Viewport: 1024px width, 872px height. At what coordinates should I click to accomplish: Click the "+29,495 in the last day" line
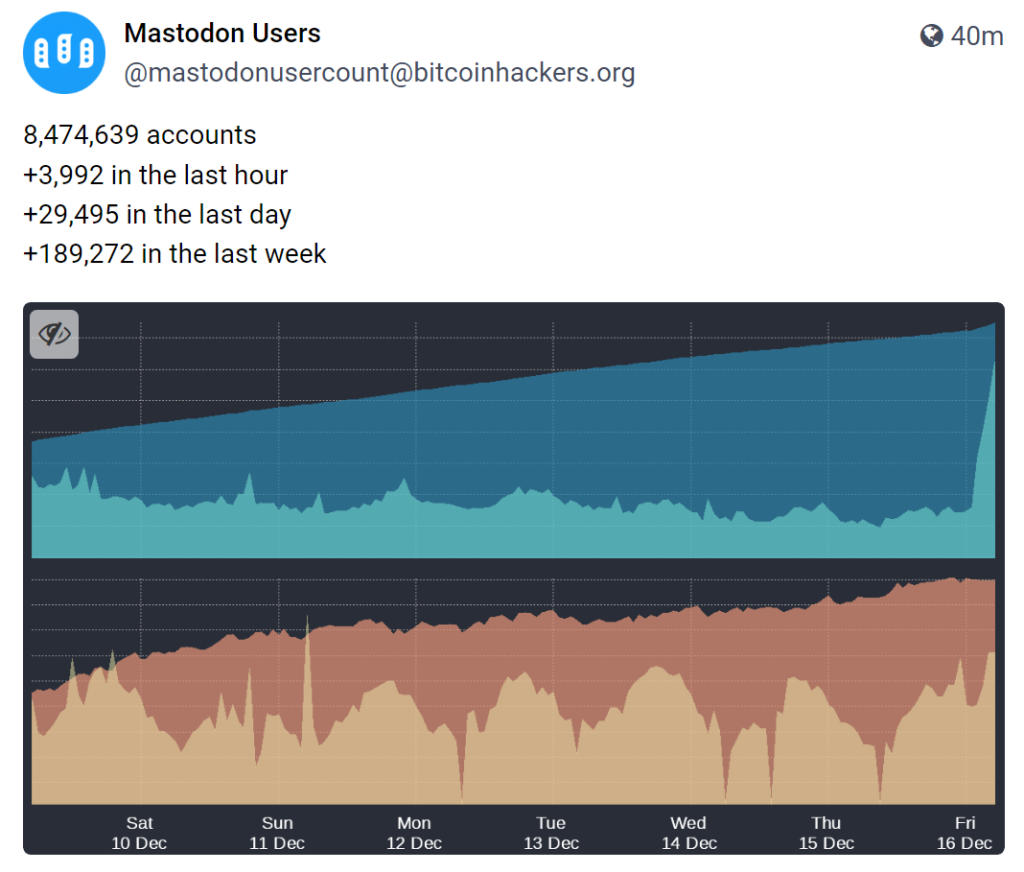pos(157,214)
